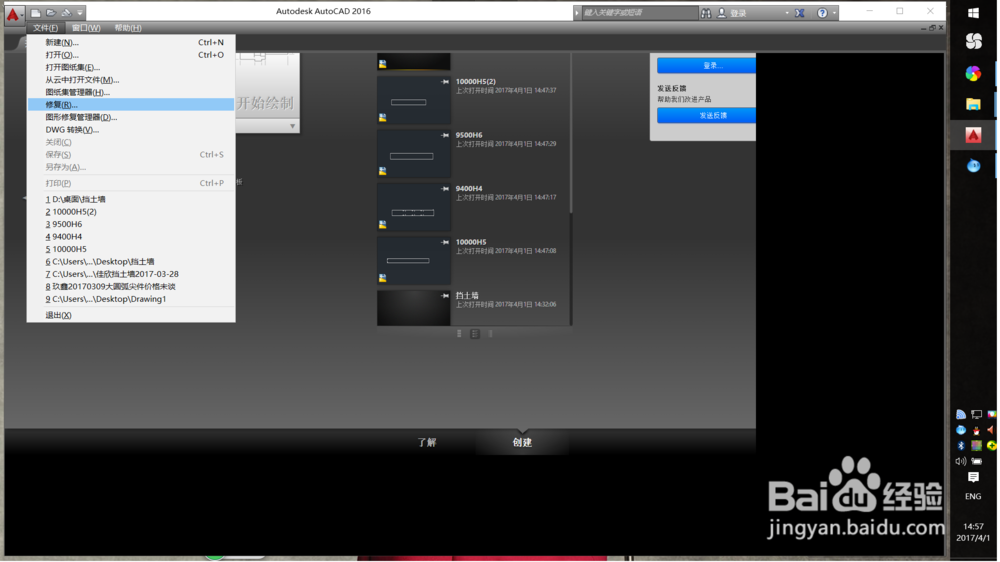The height and width of the screenshot is (562, 1000).
Task: Pin the 10000H5(2) recent document
Action: point(445,82)
